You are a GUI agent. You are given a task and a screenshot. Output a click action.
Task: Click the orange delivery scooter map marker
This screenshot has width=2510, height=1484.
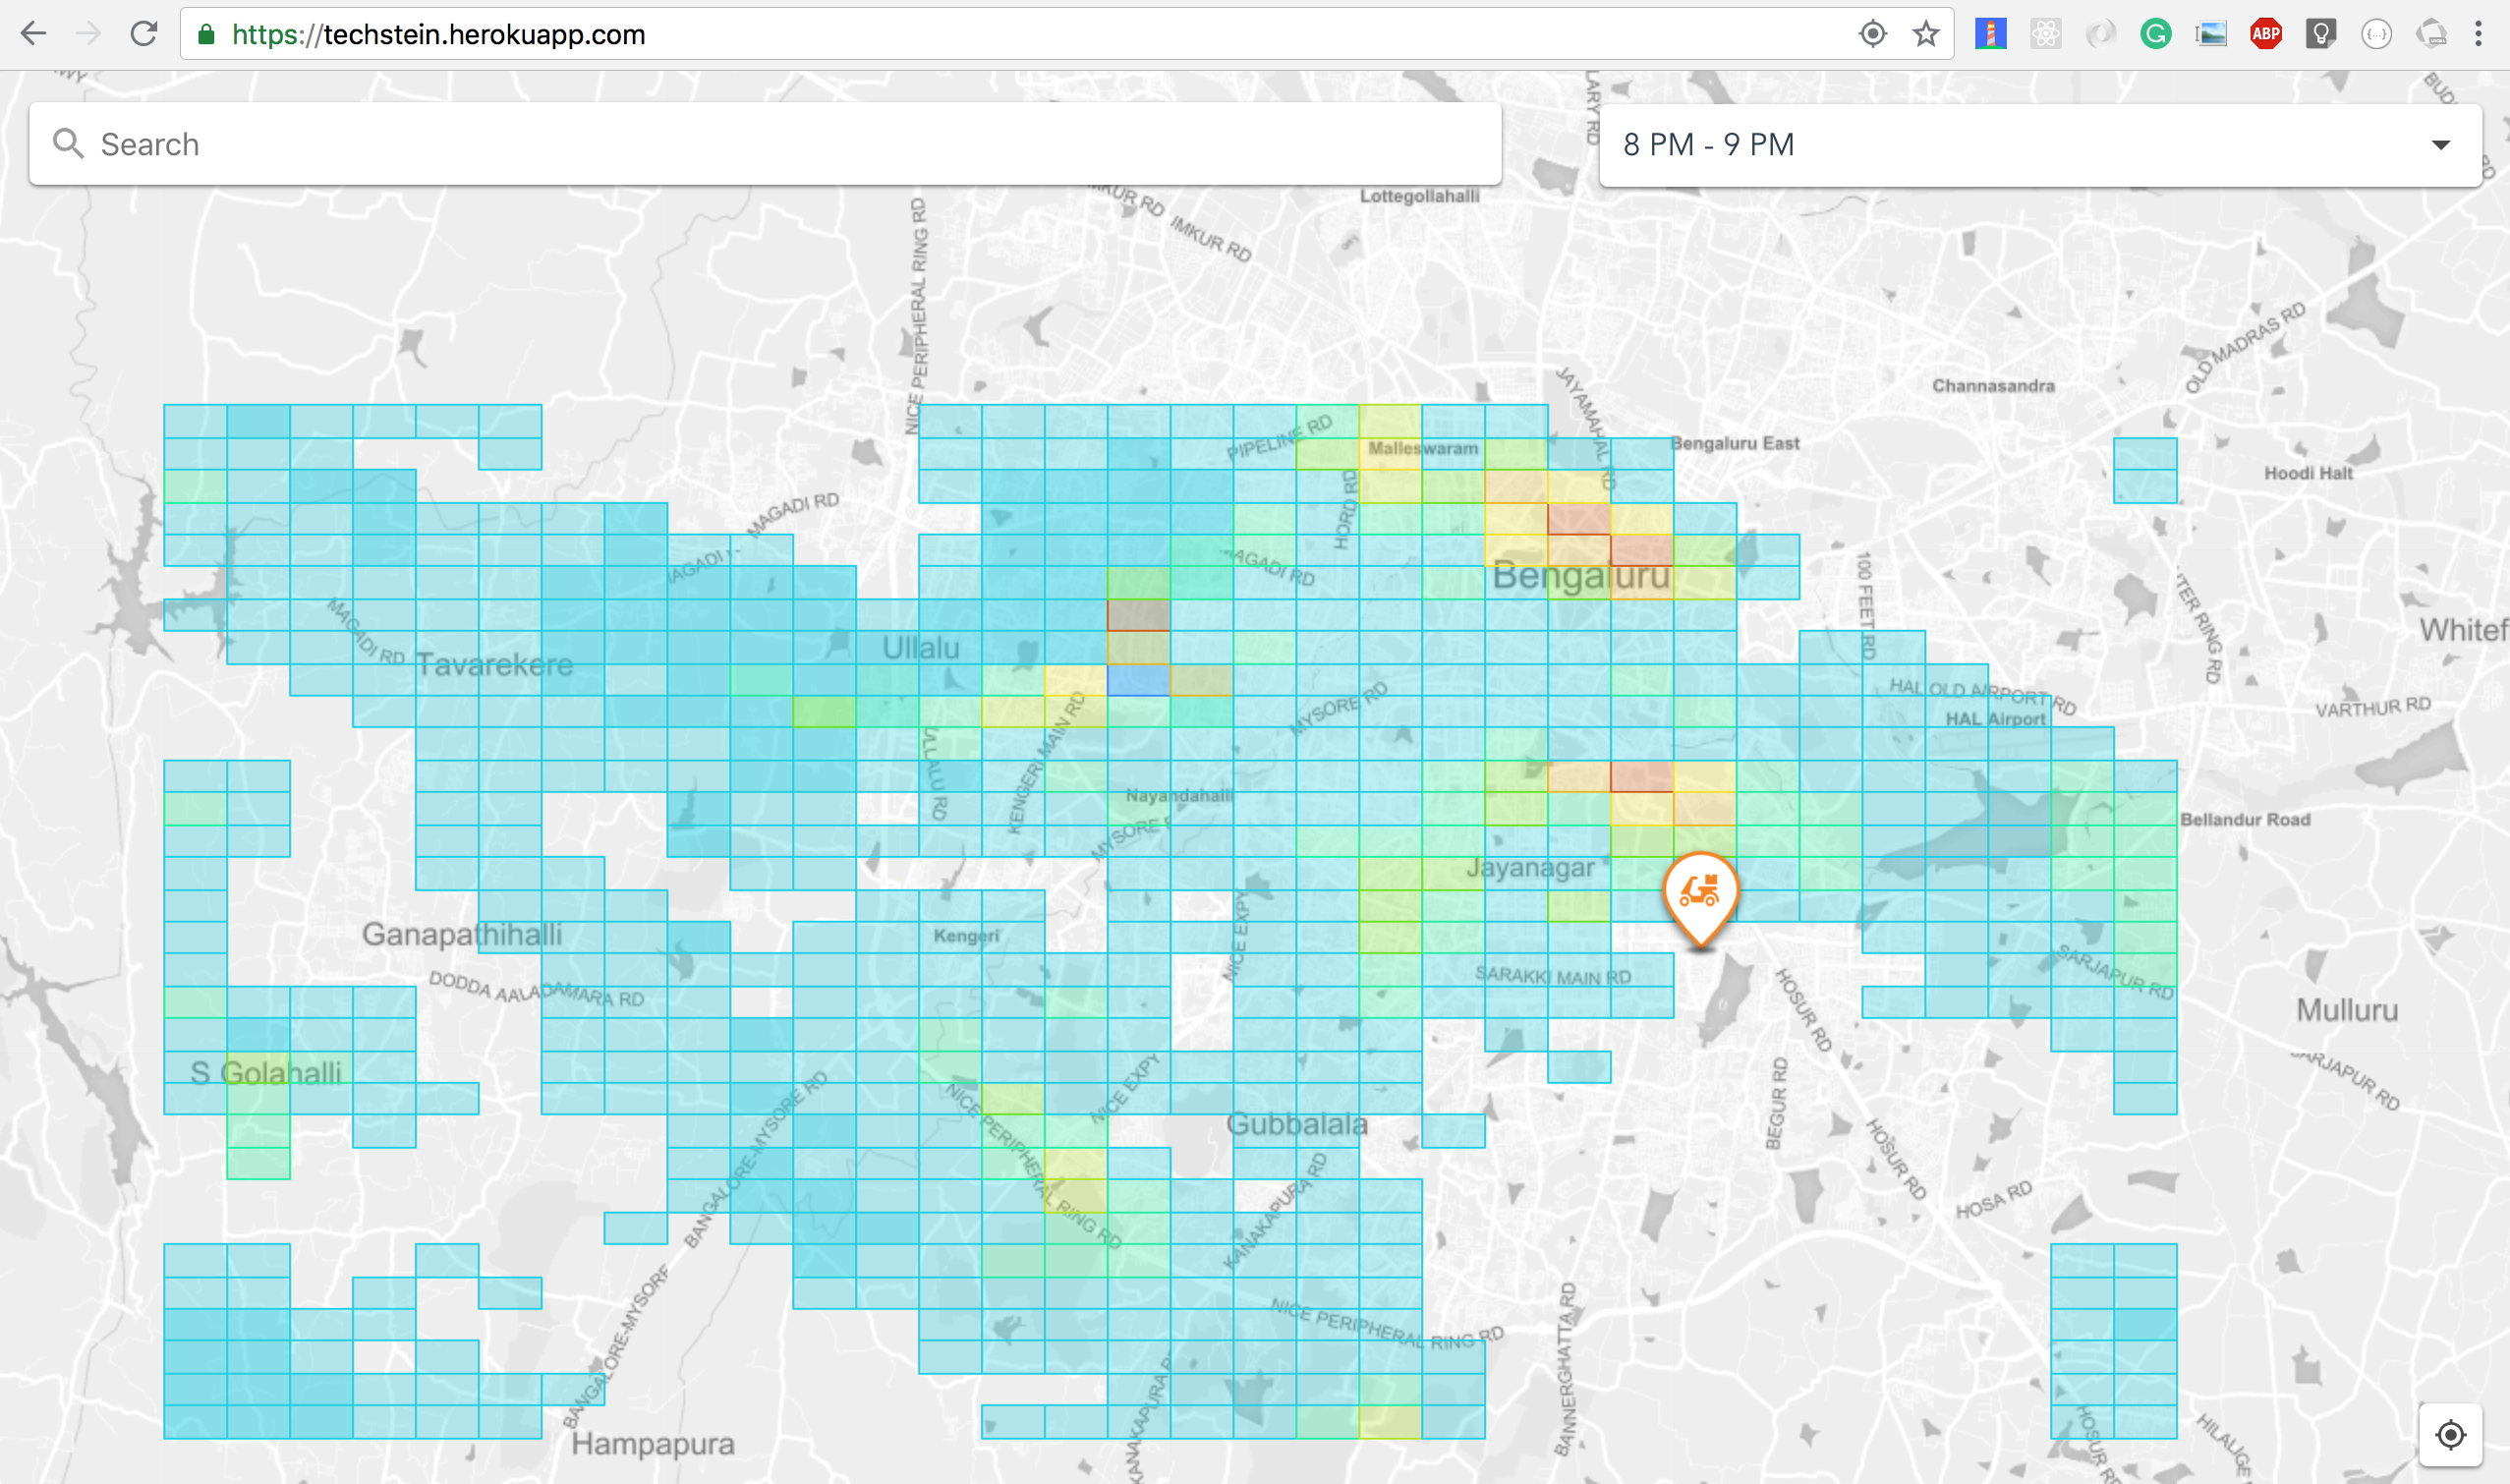pos(1700,892)
